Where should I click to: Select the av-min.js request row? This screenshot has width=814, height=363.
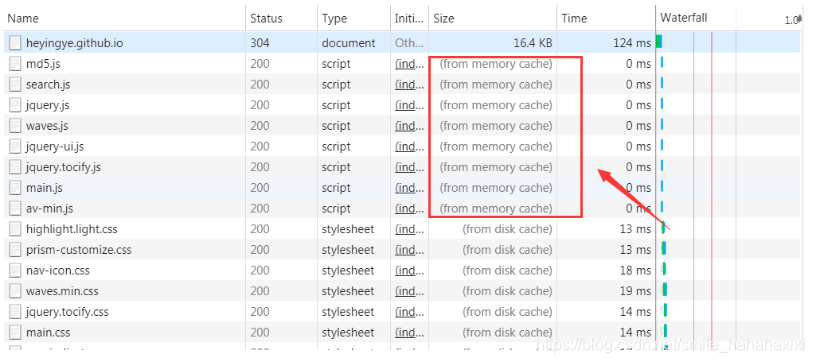(x=401, y=208)
